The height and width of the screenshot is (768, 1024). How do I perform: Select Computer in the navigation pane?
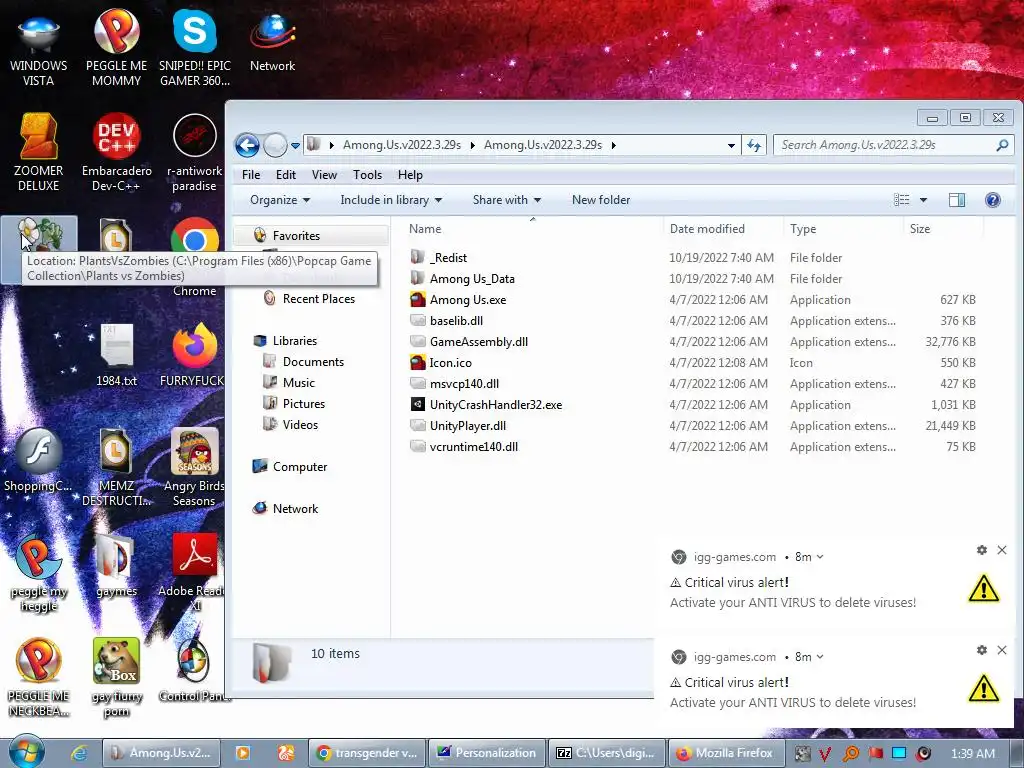coord(300,467)
